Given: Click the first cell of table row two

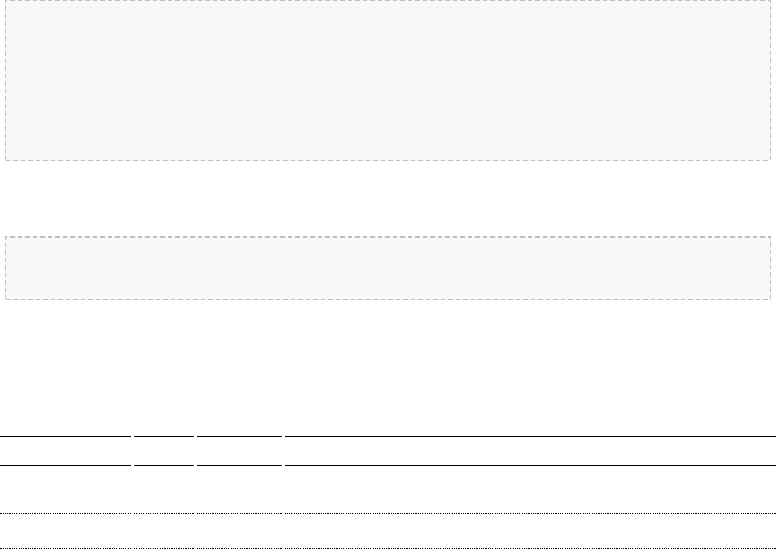Looking at the screenshot, I should 65,531.
